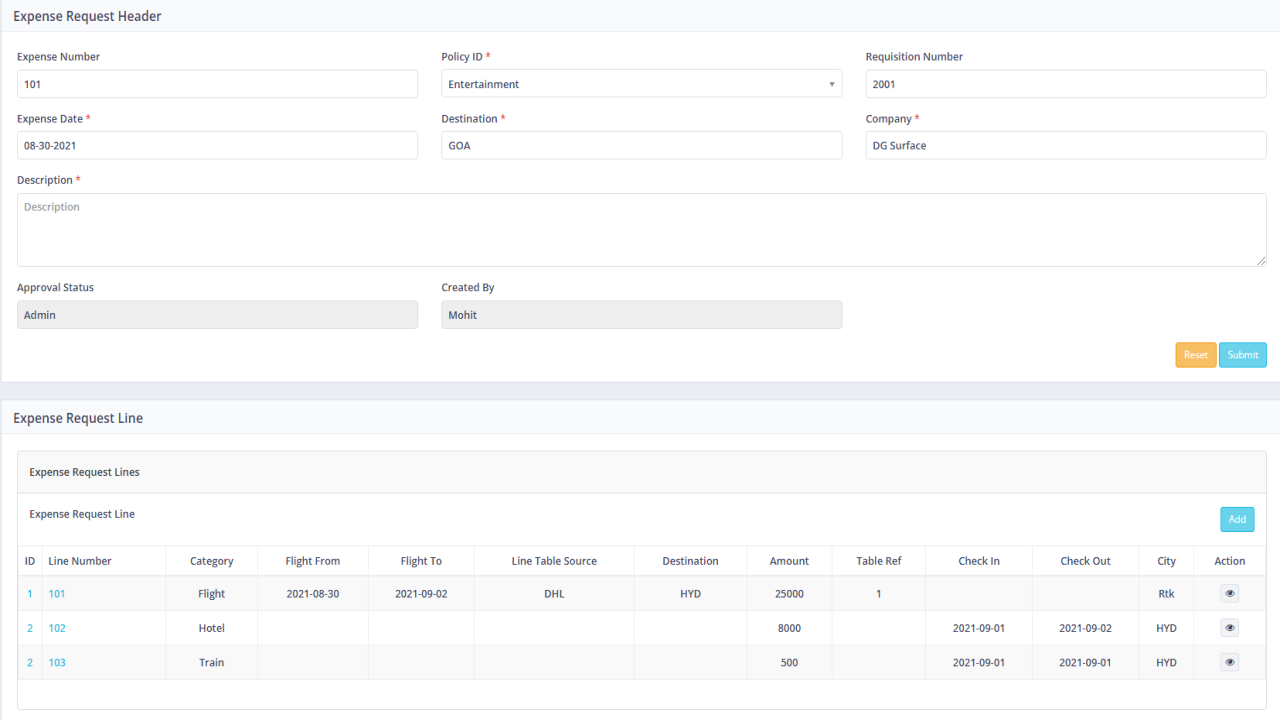Click the Amount column header
The width and height of the screenshot is (1280, 720).
coord(789,560)
